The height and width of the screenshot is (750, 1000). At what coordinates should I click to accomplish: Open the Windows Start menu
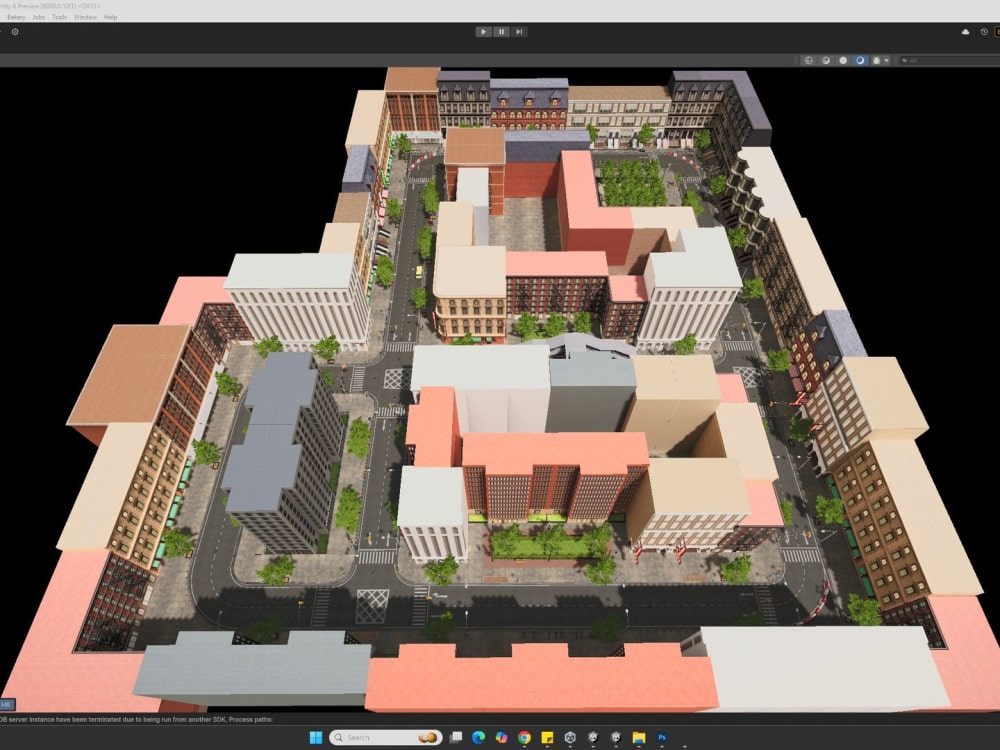coord(316,738)
